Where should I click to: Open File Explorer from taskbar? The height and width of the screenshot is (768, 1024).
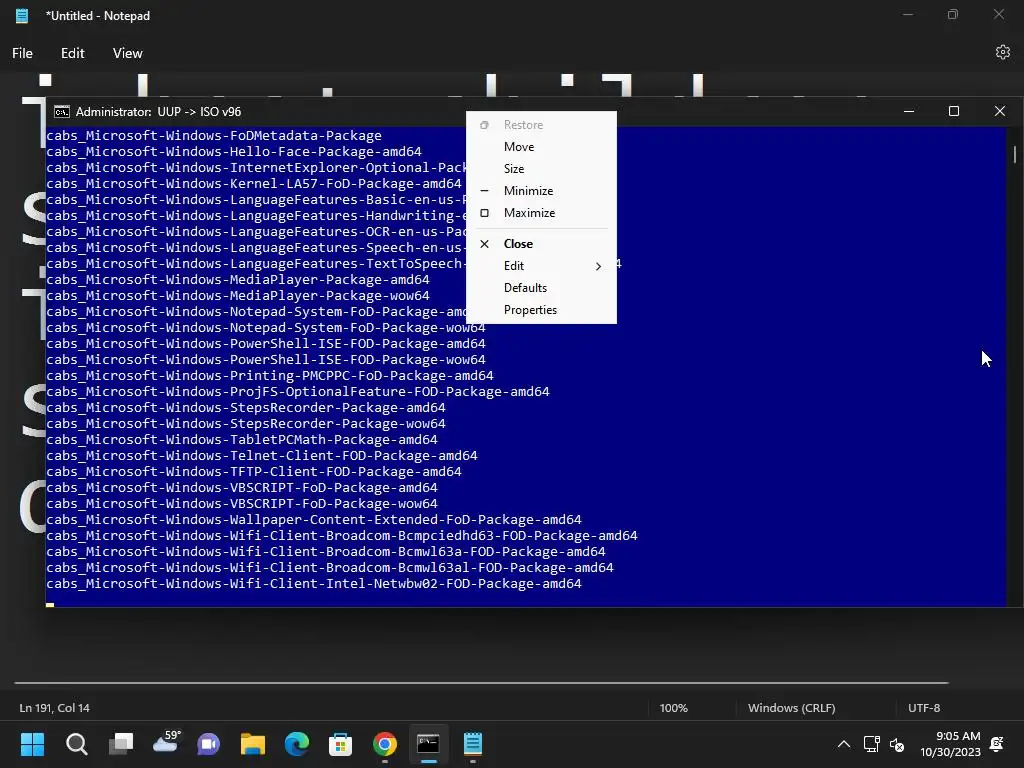click(x=253, y=744)
